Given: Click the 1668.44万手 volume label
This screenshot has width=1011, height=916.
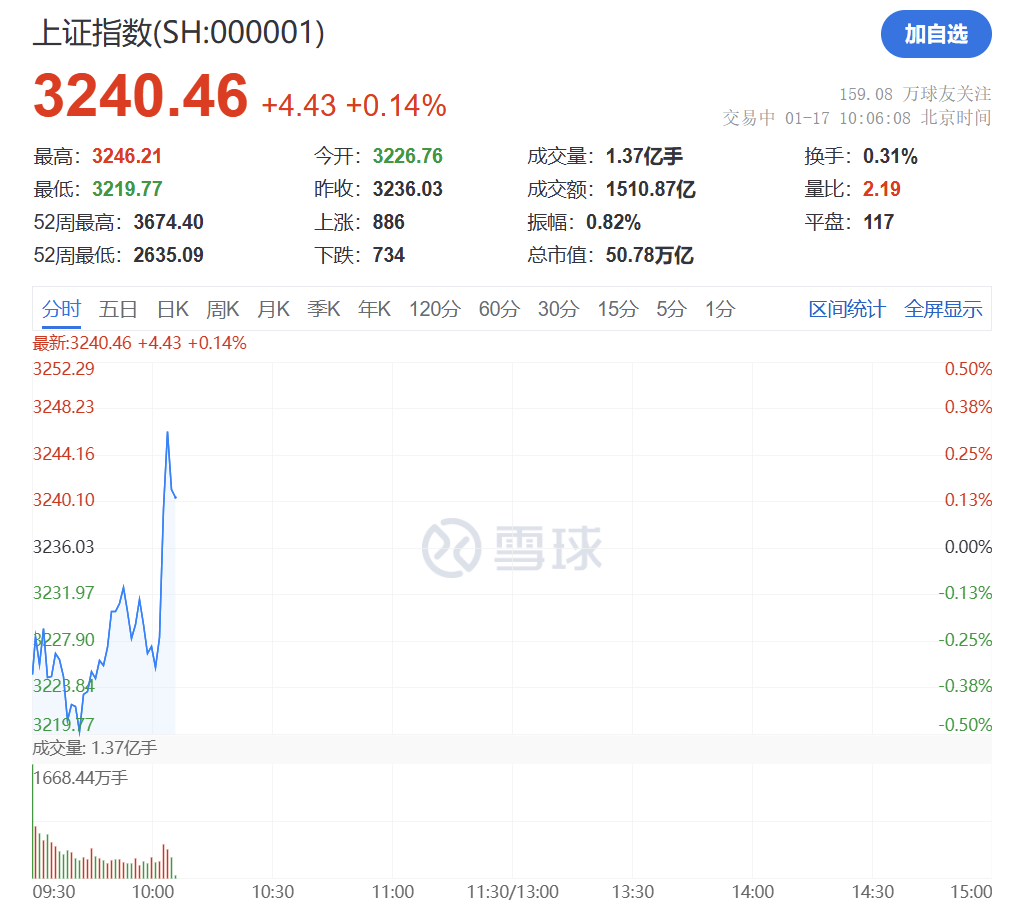Looking at the screenshot, I should click(81, 778).
